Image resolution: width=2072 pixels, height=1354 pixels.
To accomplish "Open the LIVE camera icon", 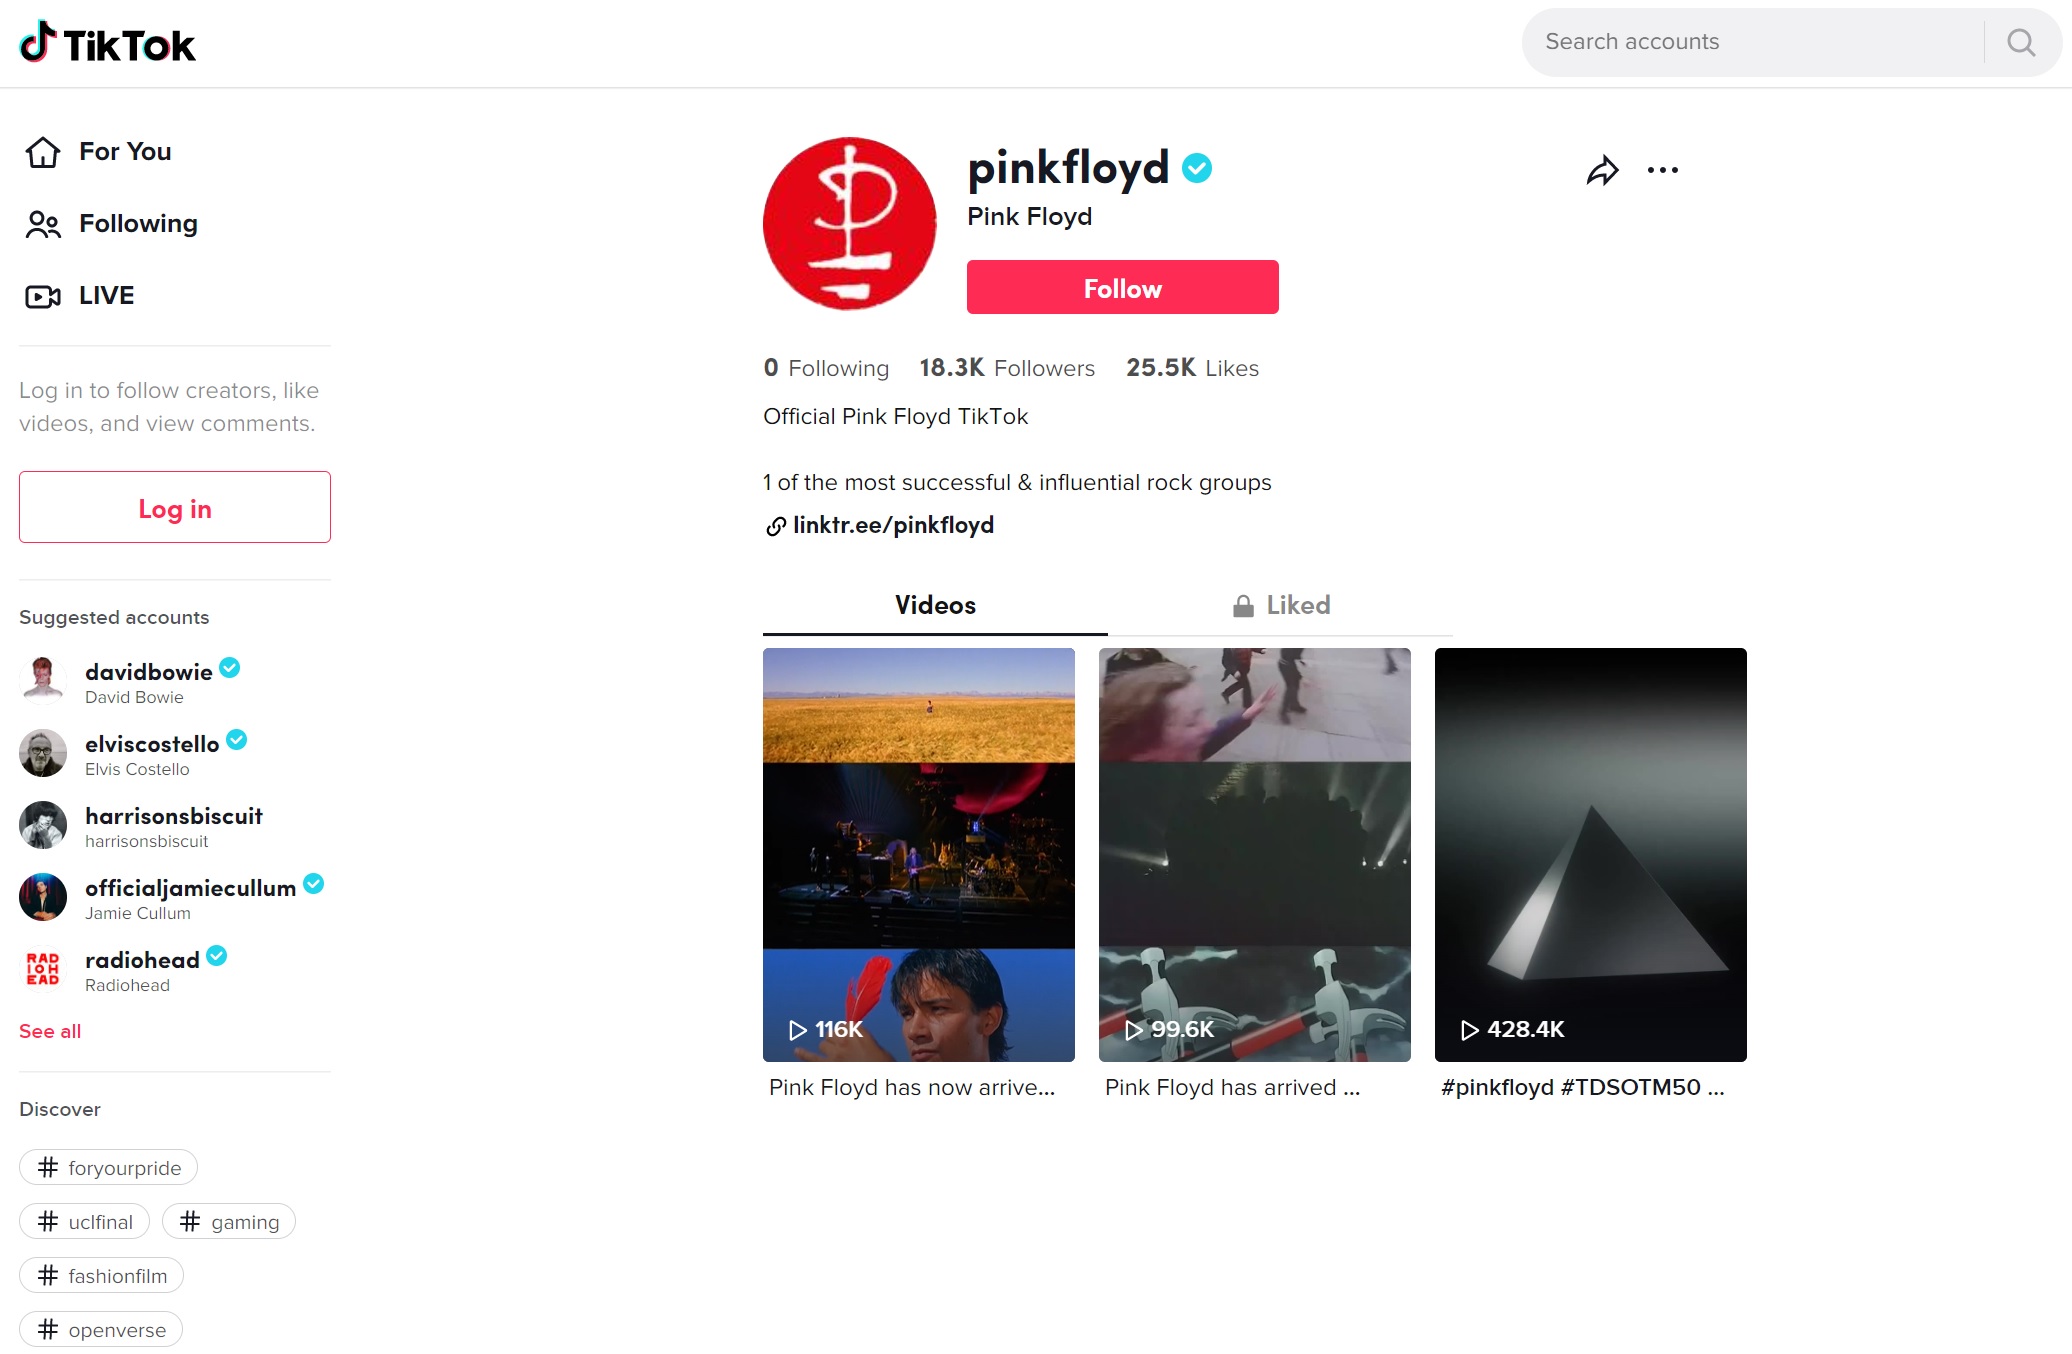I will pyautogui.click(x=43, y=296).
